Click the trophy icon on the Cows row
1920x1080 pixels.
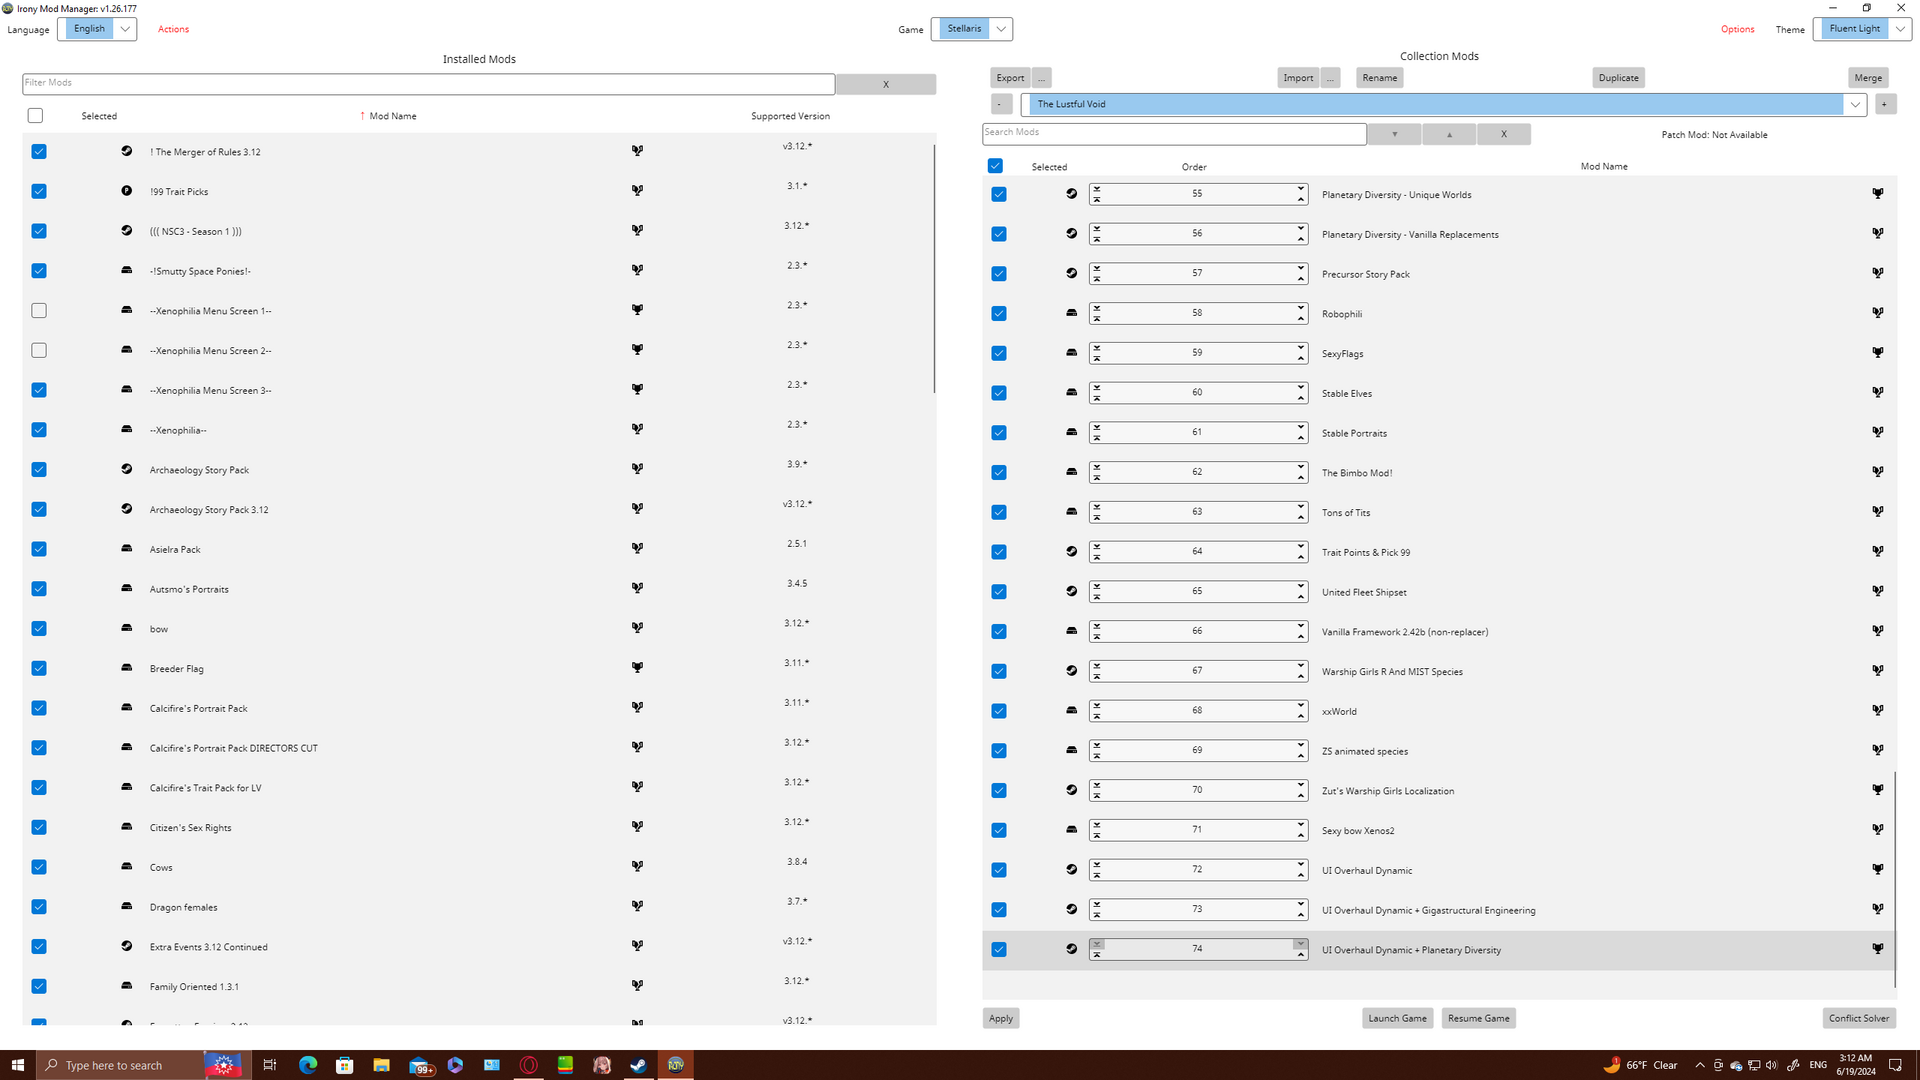coord(637,867)
